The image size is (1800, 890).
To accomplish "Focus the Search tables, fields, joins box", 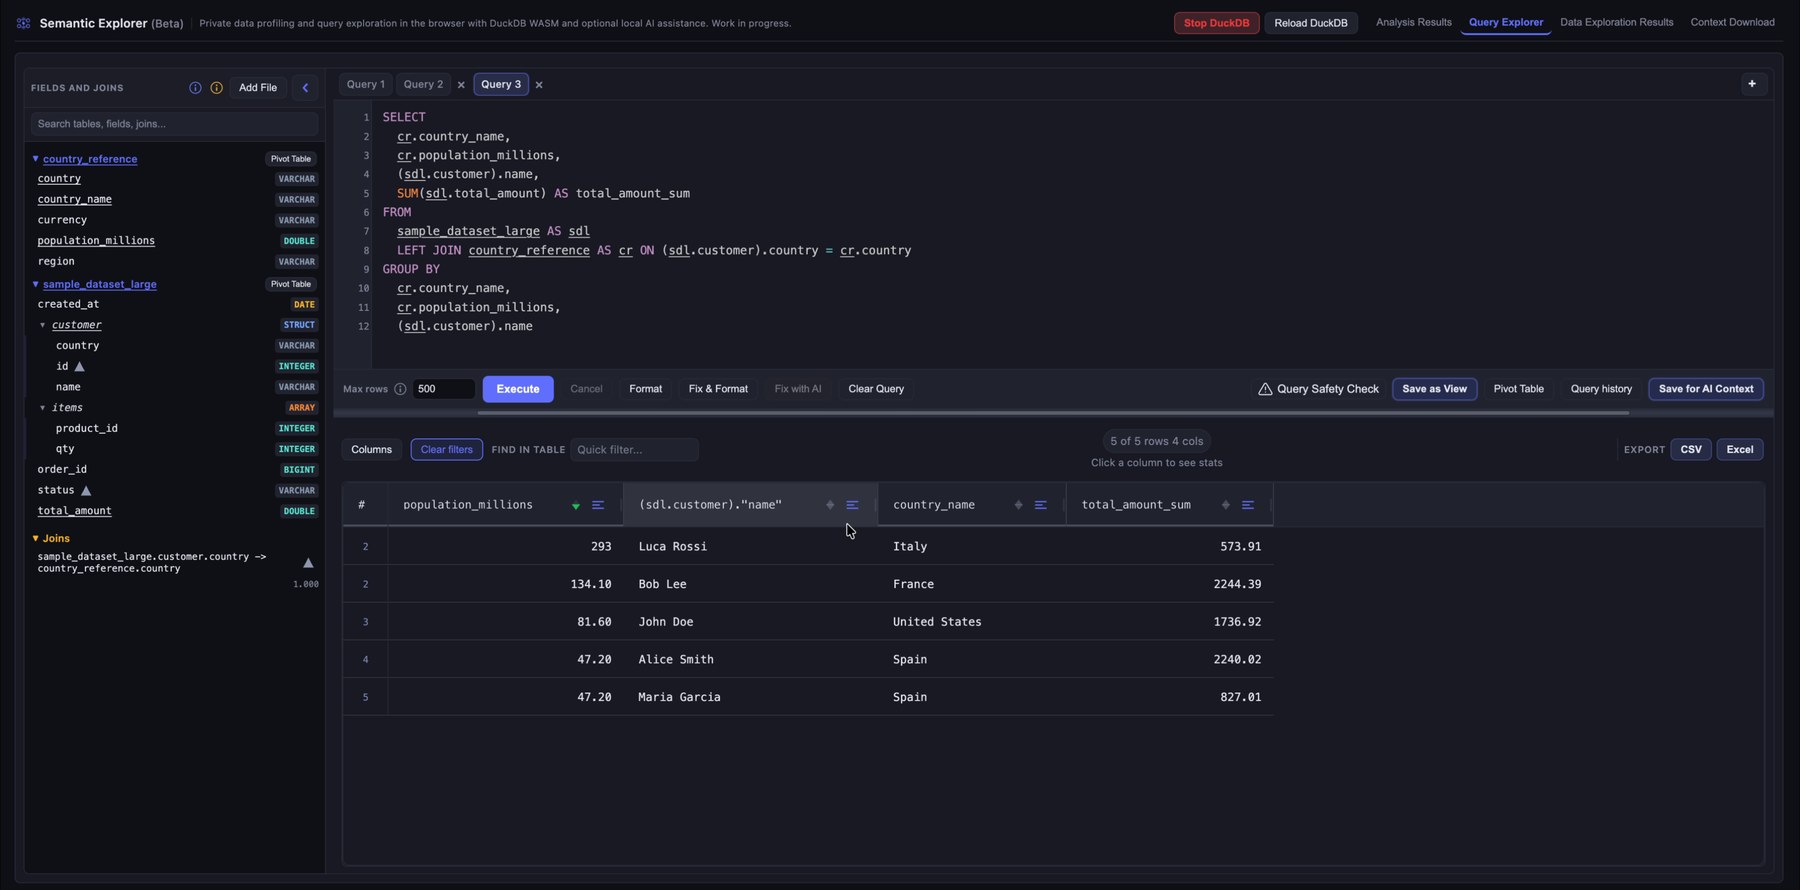I will pyautogui.click(x=174, y=124).
